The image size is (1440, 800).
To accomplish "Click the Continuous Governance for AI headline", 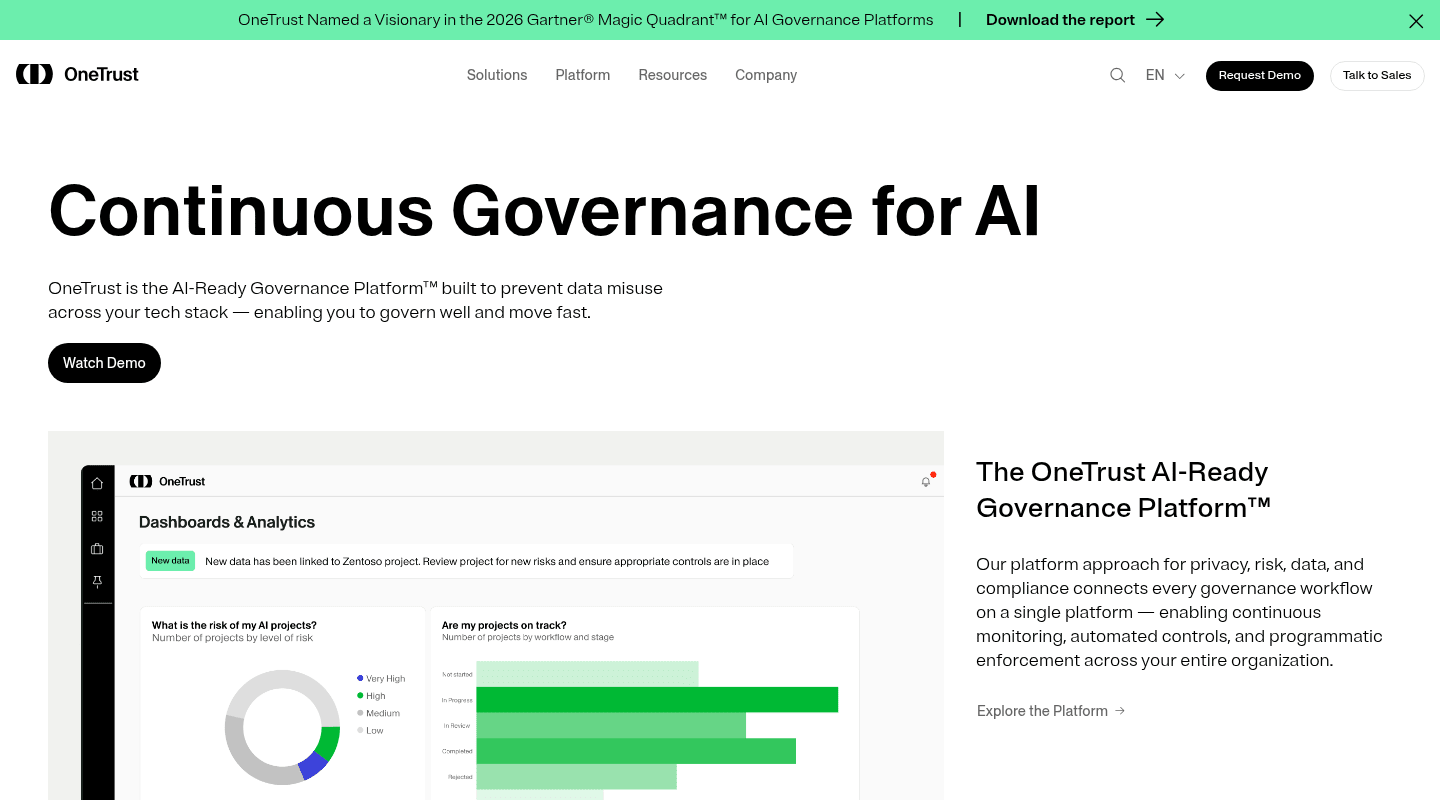I will pos(544,211).
